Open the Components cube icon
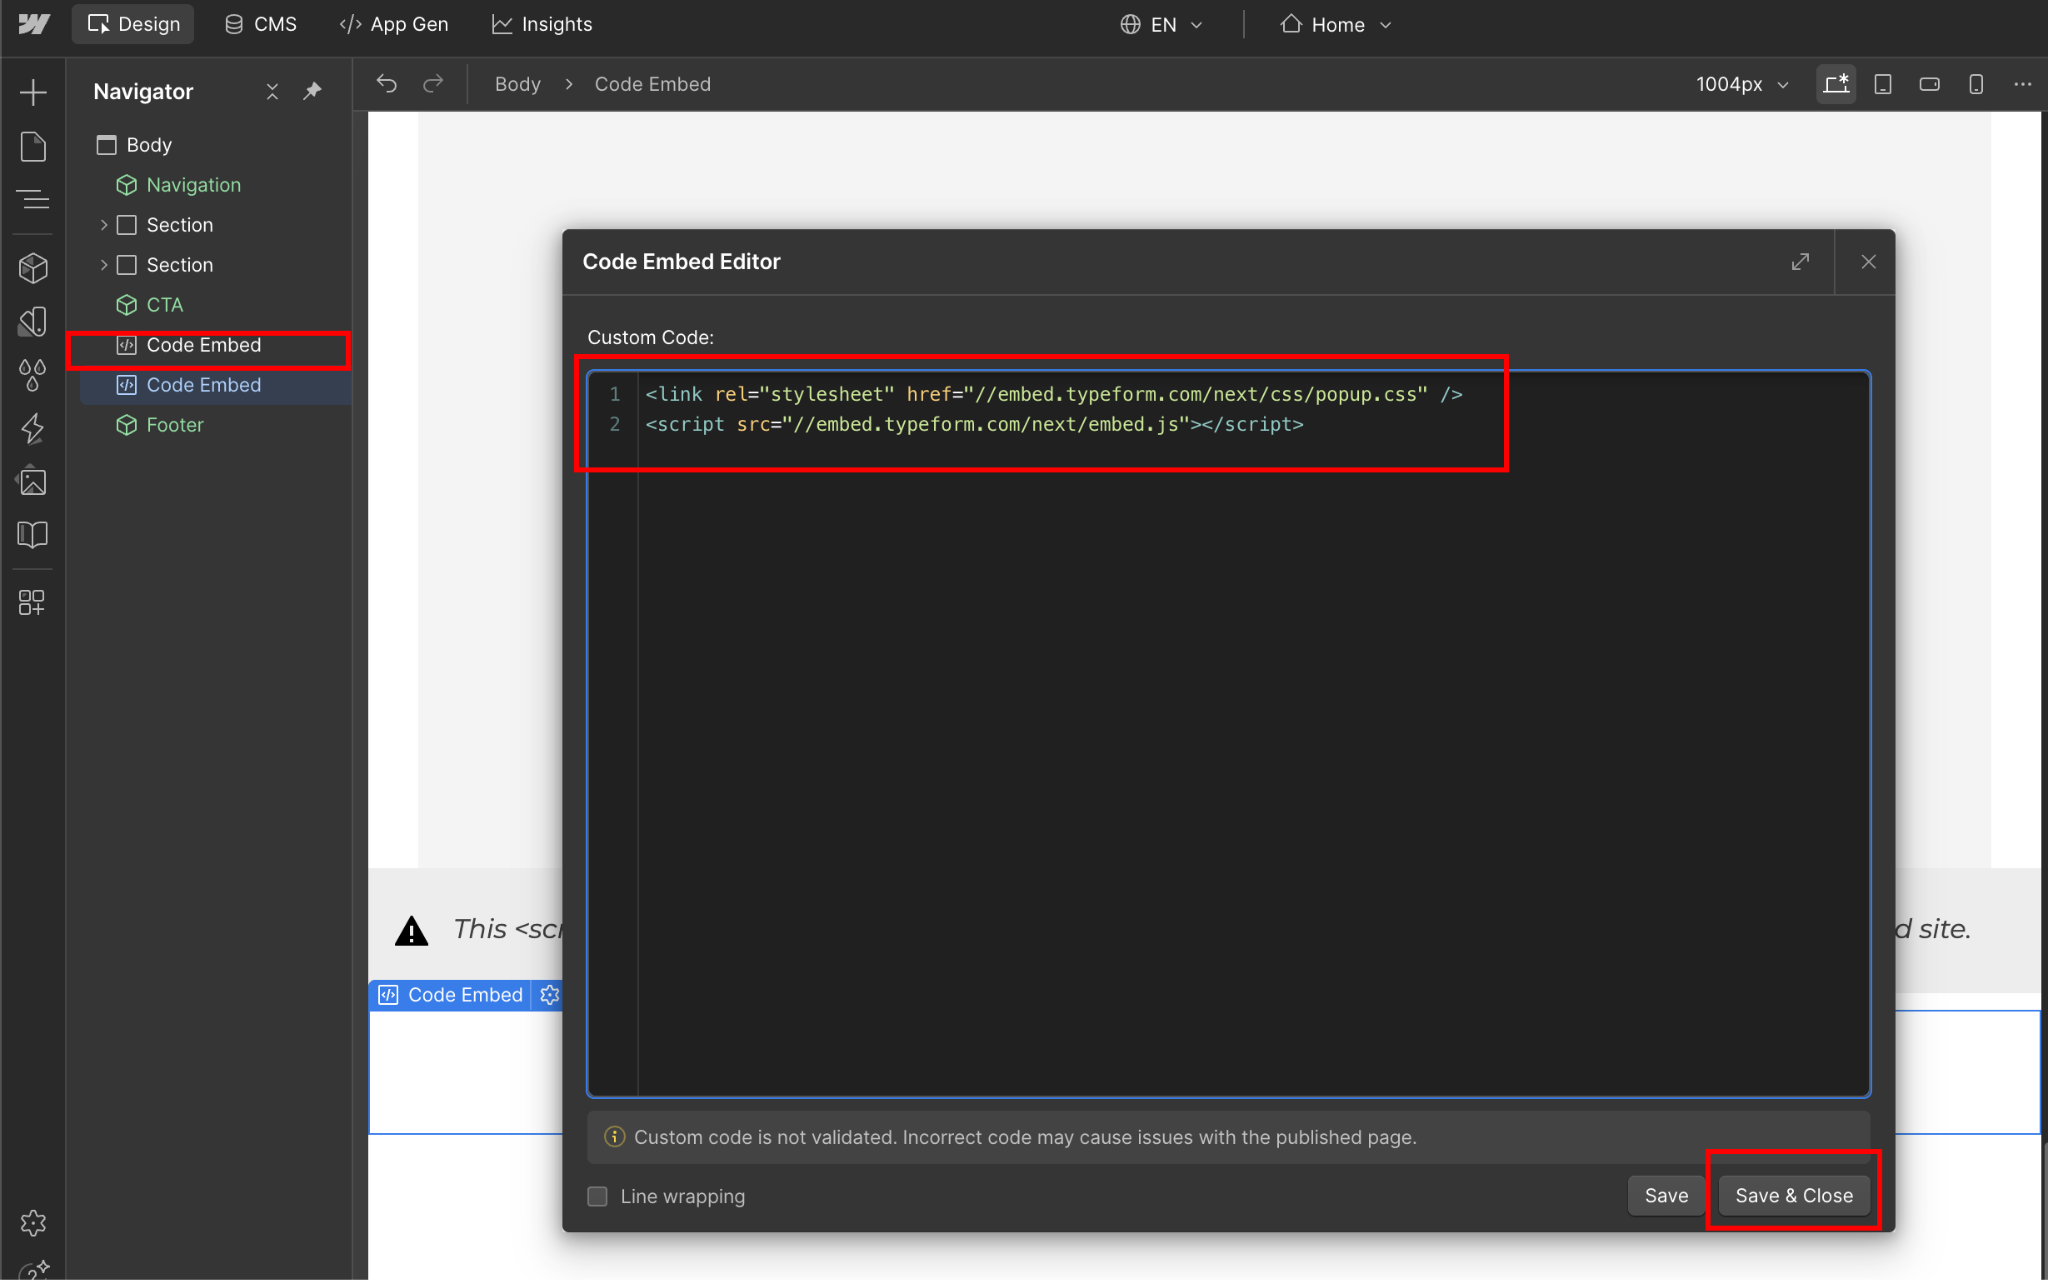 coord(33,267)
